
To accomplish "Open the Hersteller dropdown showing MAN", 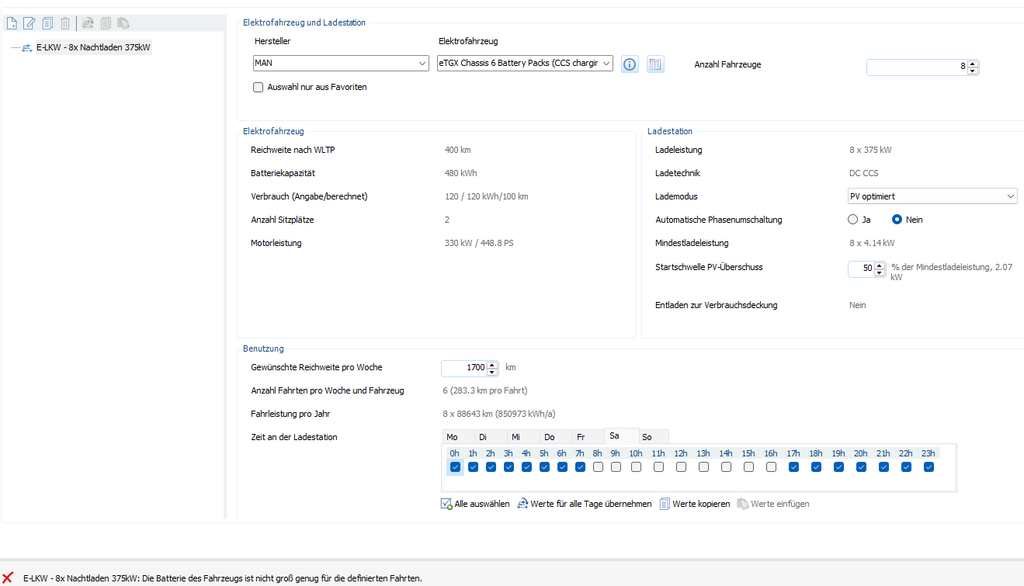I will (340, 63).
